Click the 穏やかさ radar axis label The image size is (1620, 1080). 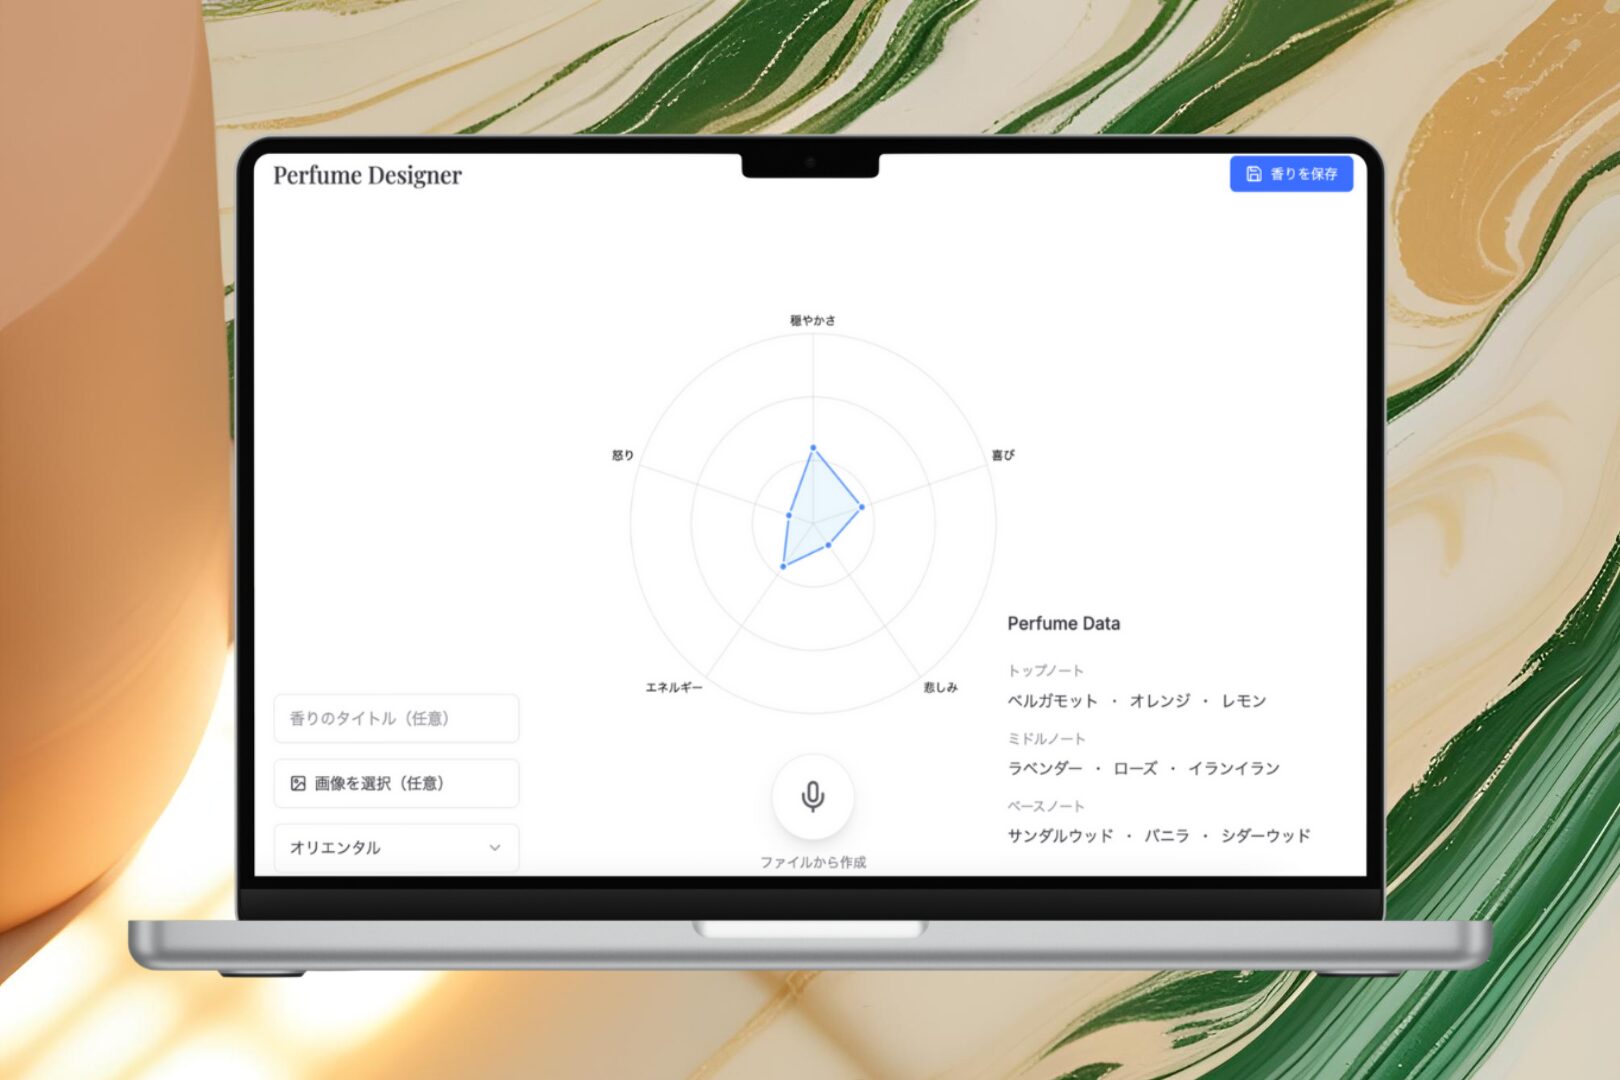813,320
